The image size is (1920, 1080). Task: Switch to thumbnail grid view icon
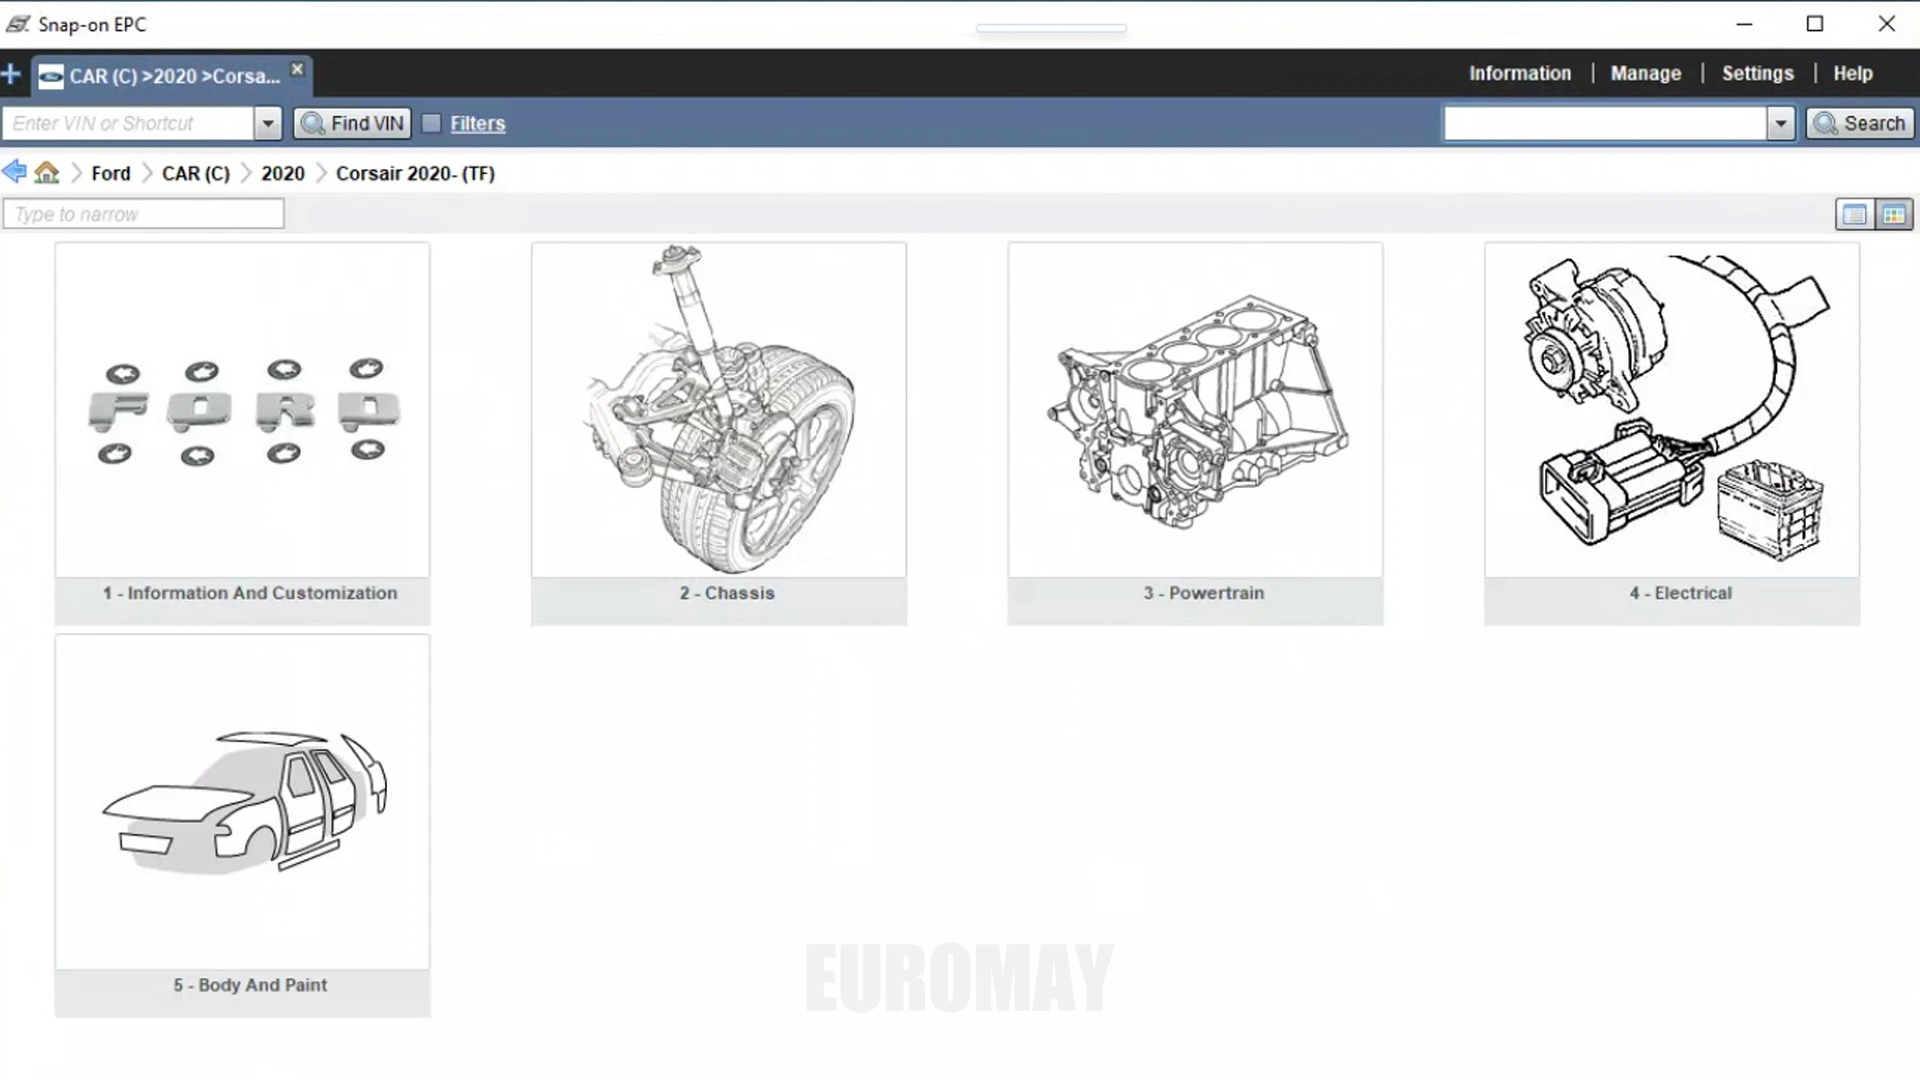[1893, 214]
